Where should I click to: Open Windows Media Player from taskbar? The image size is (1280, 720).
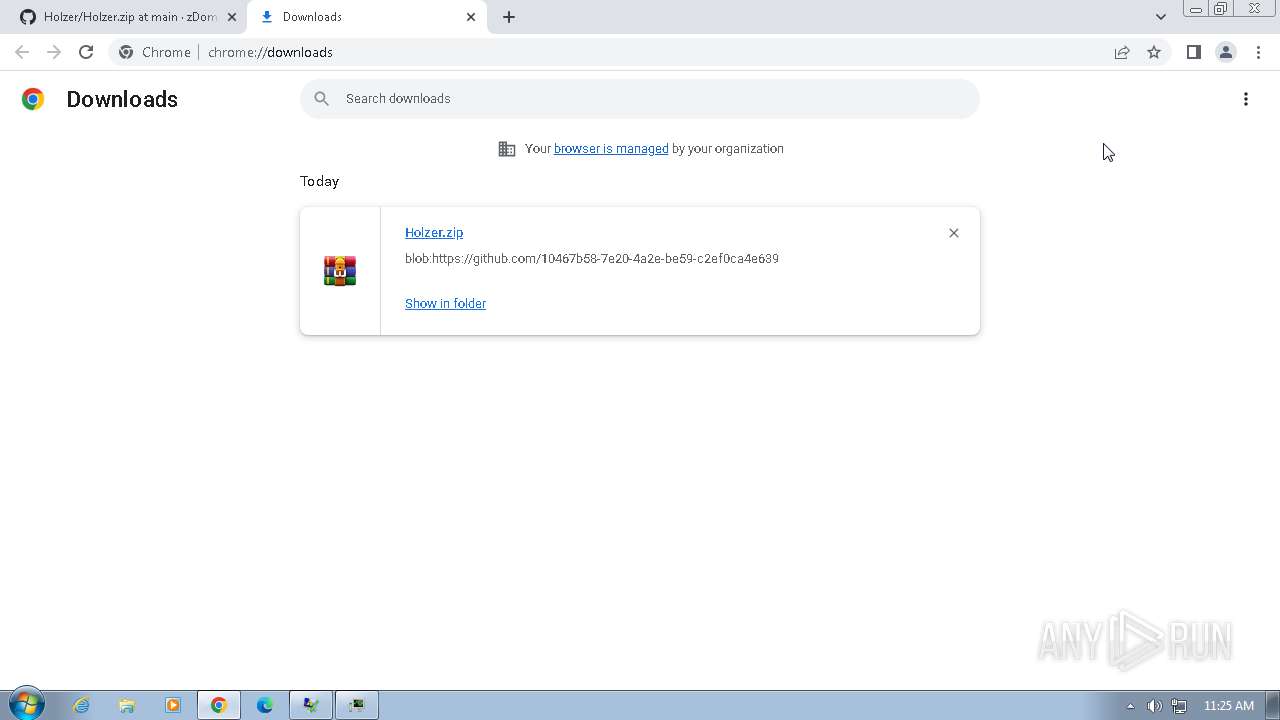(173, 705)
